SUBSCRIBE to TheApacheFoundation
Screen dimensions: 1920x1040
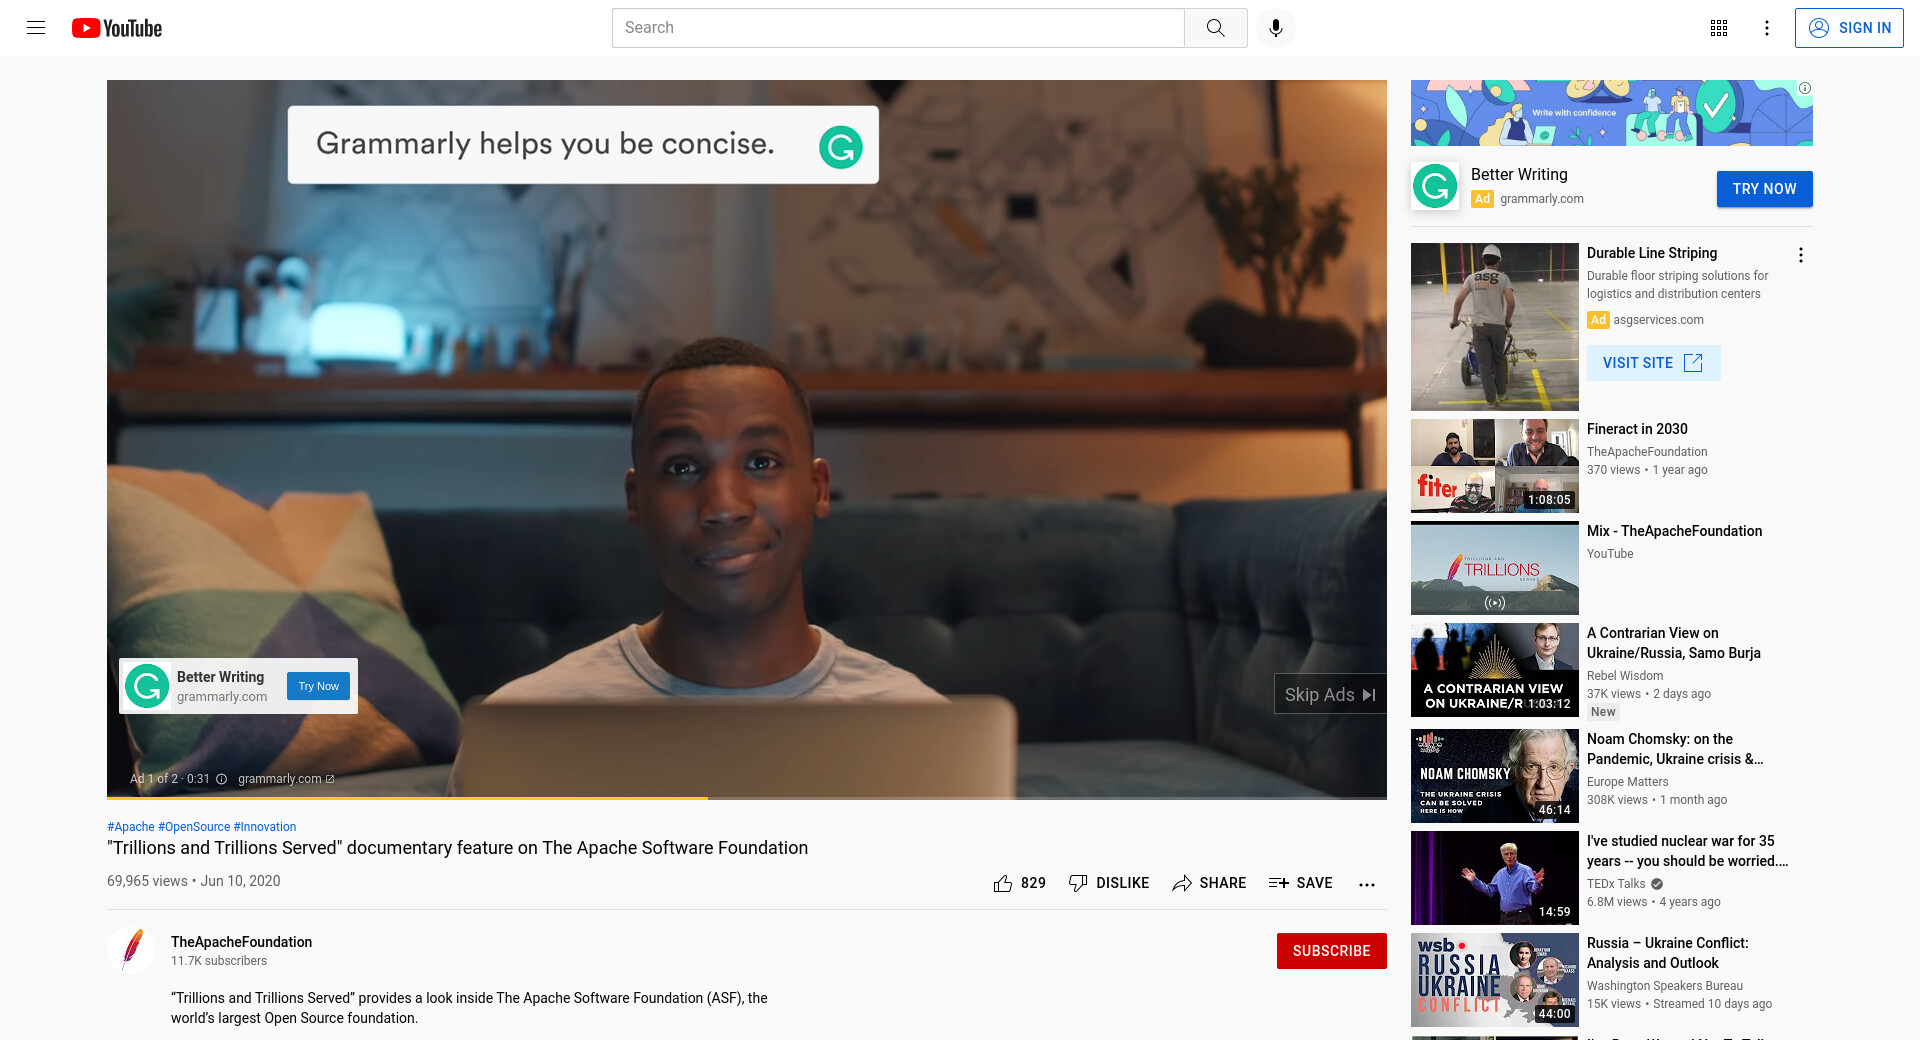pyautogui.click(x=1331, y=951)
